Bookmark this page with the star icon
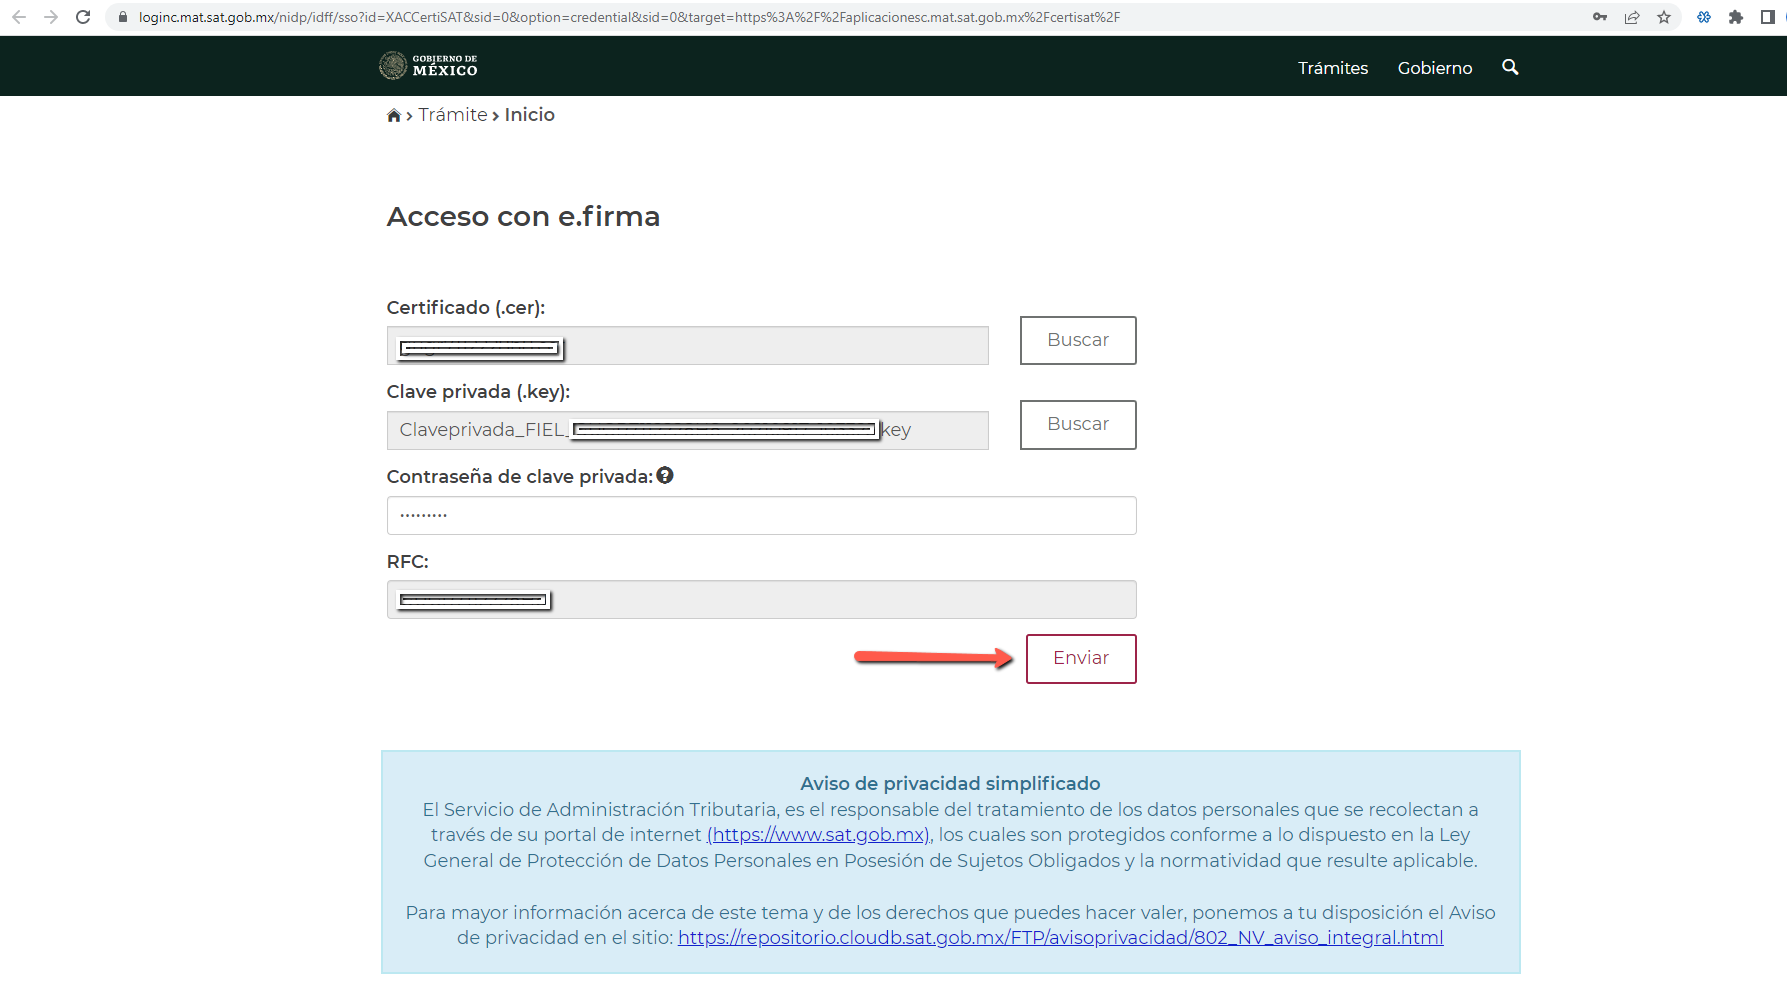 (x=1664, y=17)
